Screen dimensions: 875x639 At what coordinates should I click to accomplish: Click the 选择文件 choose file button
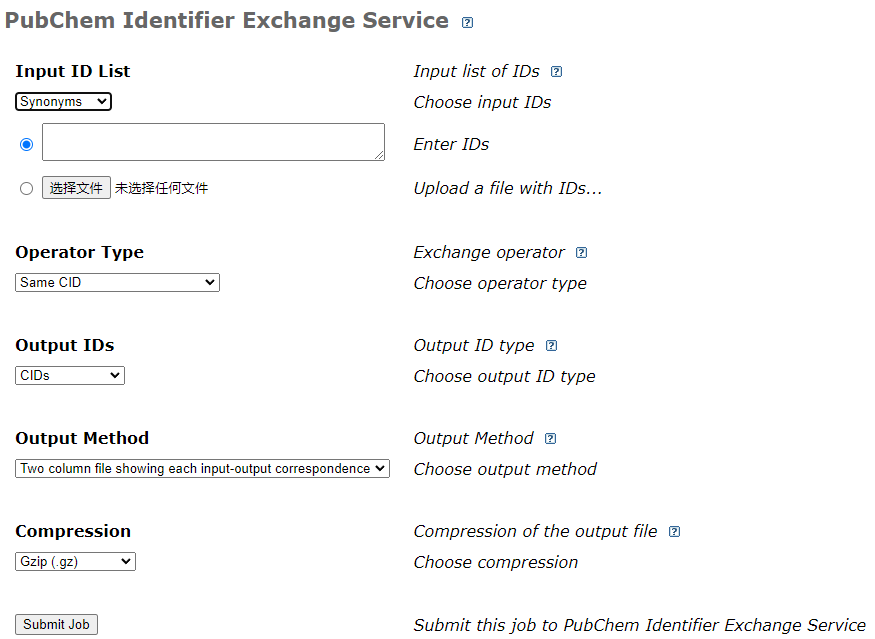76,188
